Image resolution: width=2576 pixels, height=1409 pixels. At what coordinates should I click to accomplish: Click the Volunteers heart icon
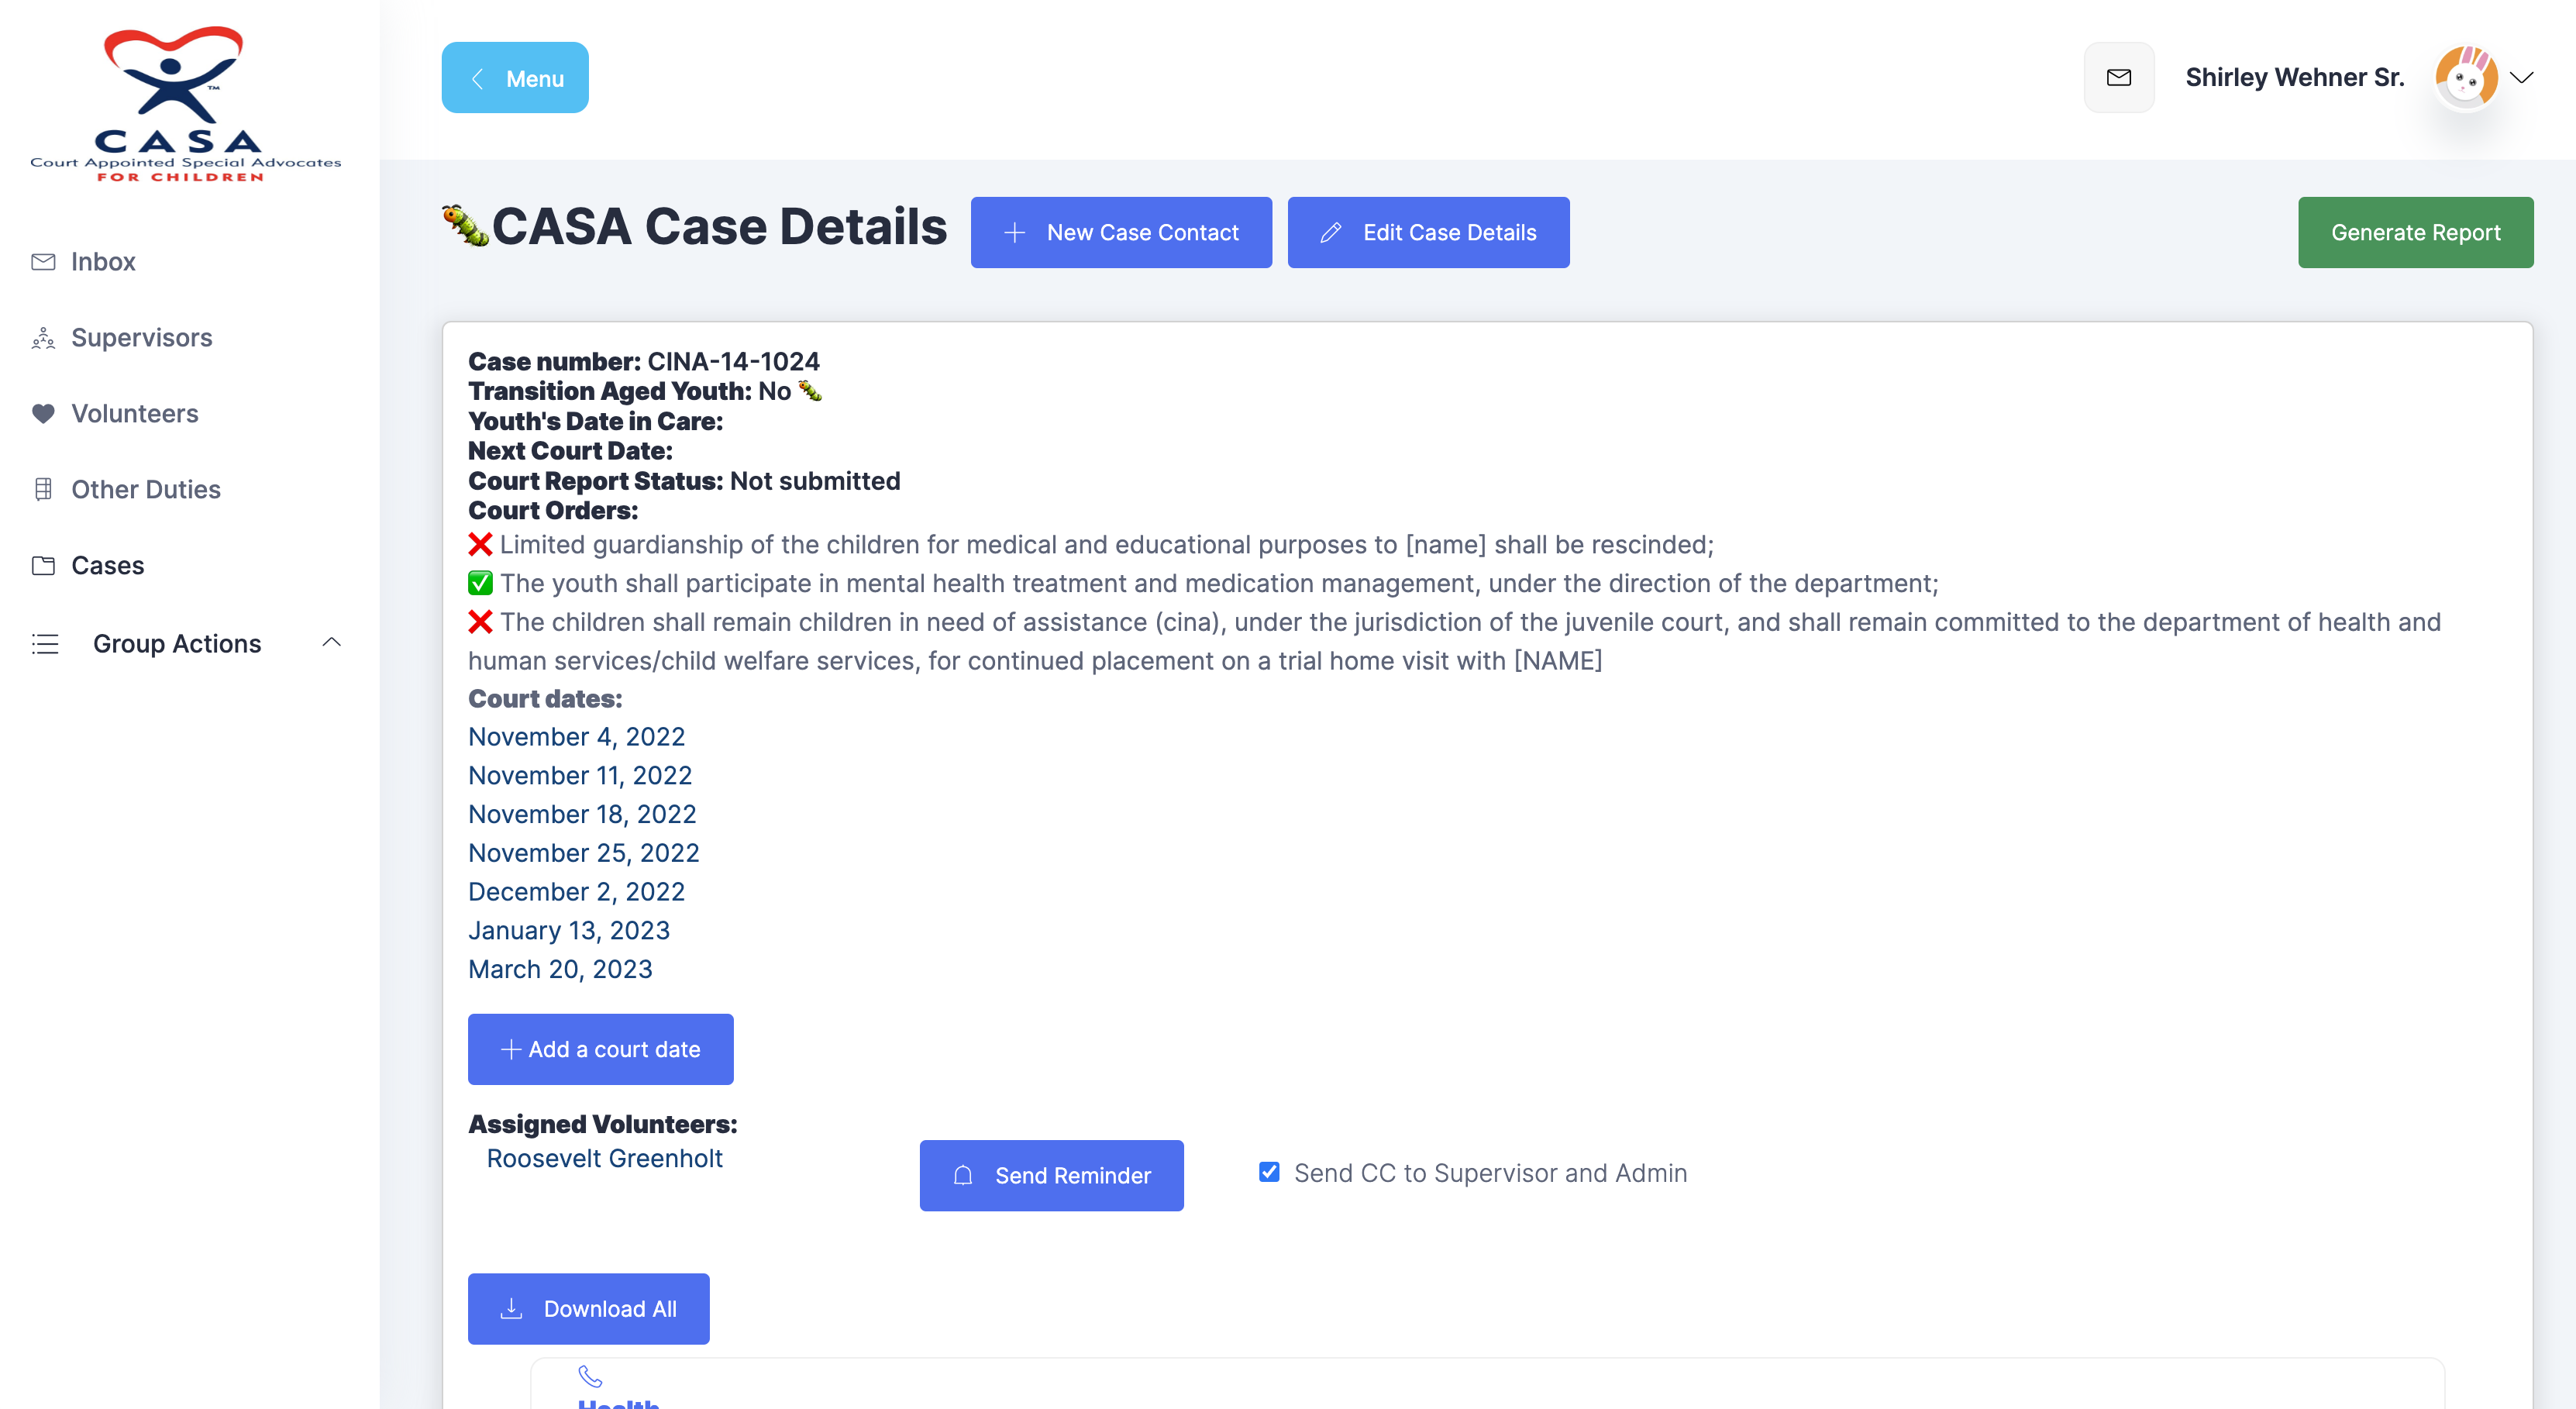click(x=44, y=413)
